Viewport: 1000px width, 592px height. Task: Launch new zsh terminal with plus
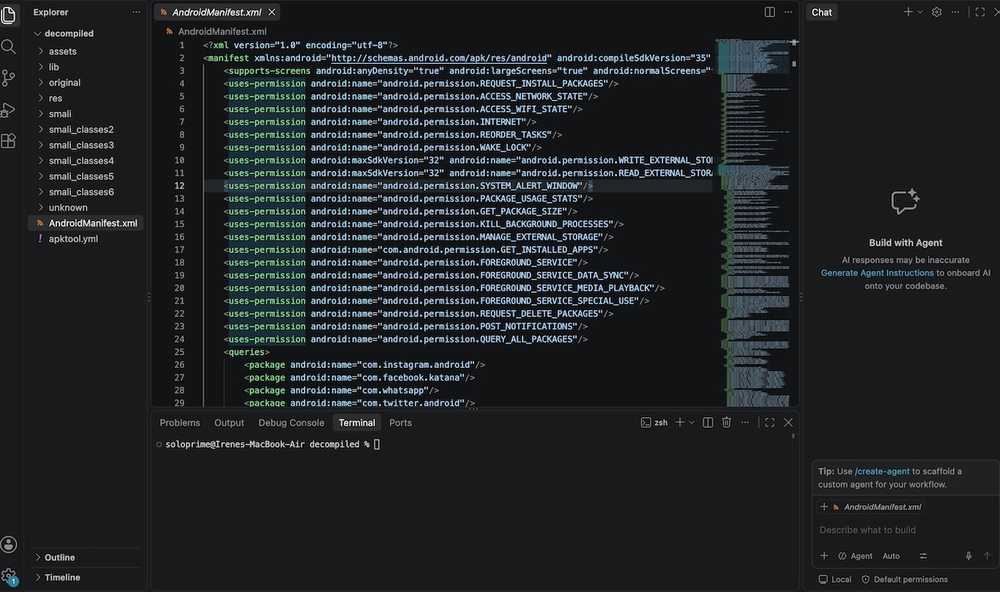[x=680, y=422]
